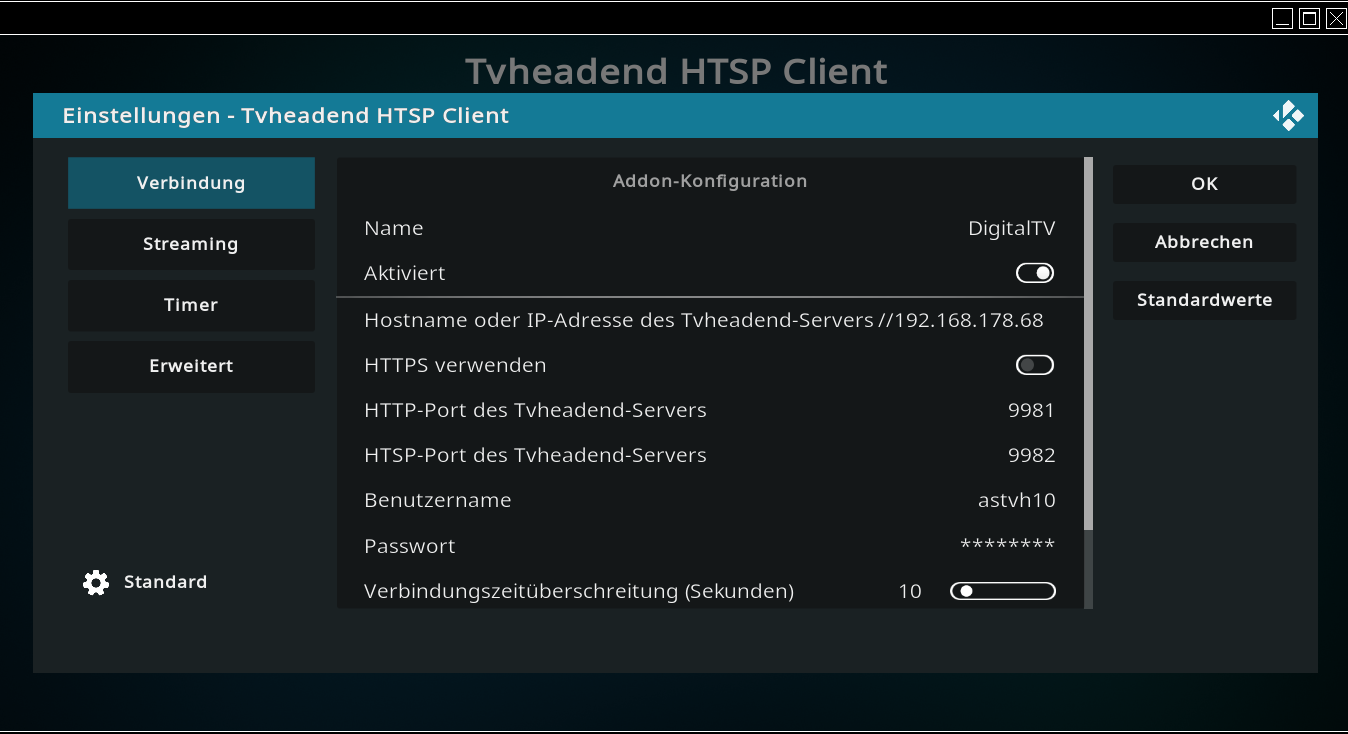Screen dimensions: 1348x734
Task: Minimize the window
Action: [x=1283, y=18]
